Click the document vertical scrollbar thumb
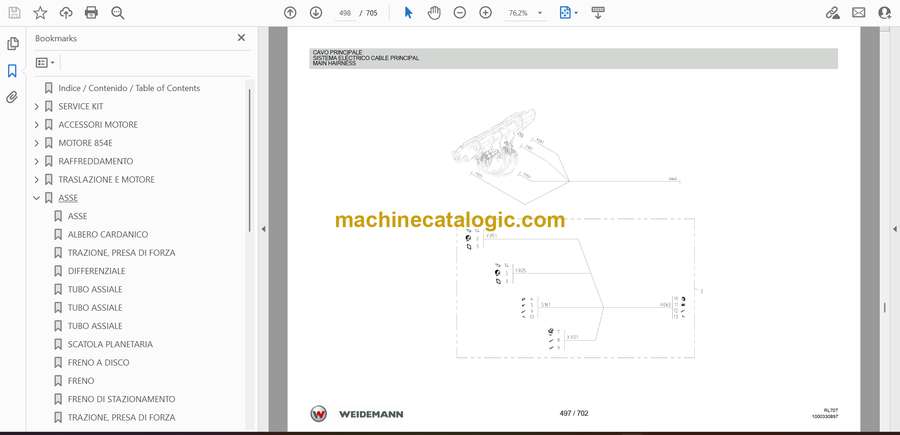This screenshot has width=900, height=435. (x=885, y=307)
